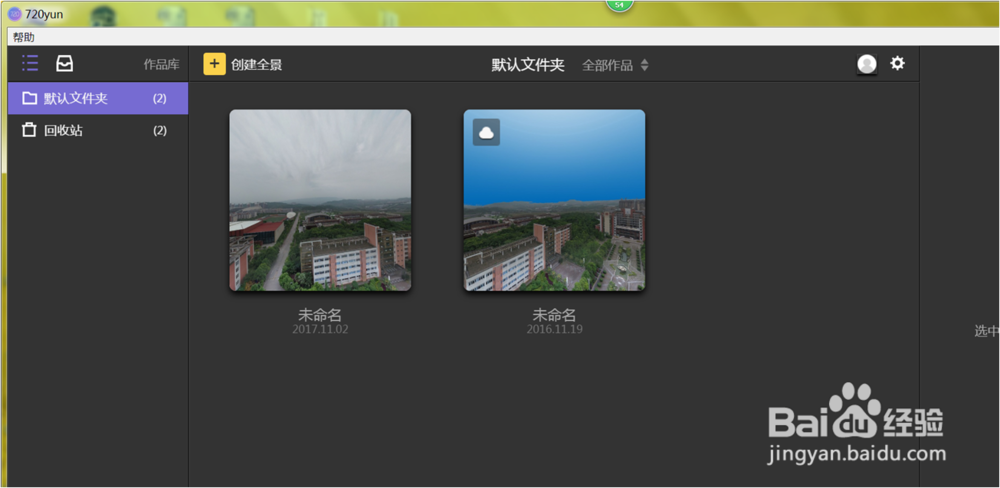Click 未命名 title above 2017.11.02
This screenshot has width=1000, height=488.
click(x=320, y=314)
